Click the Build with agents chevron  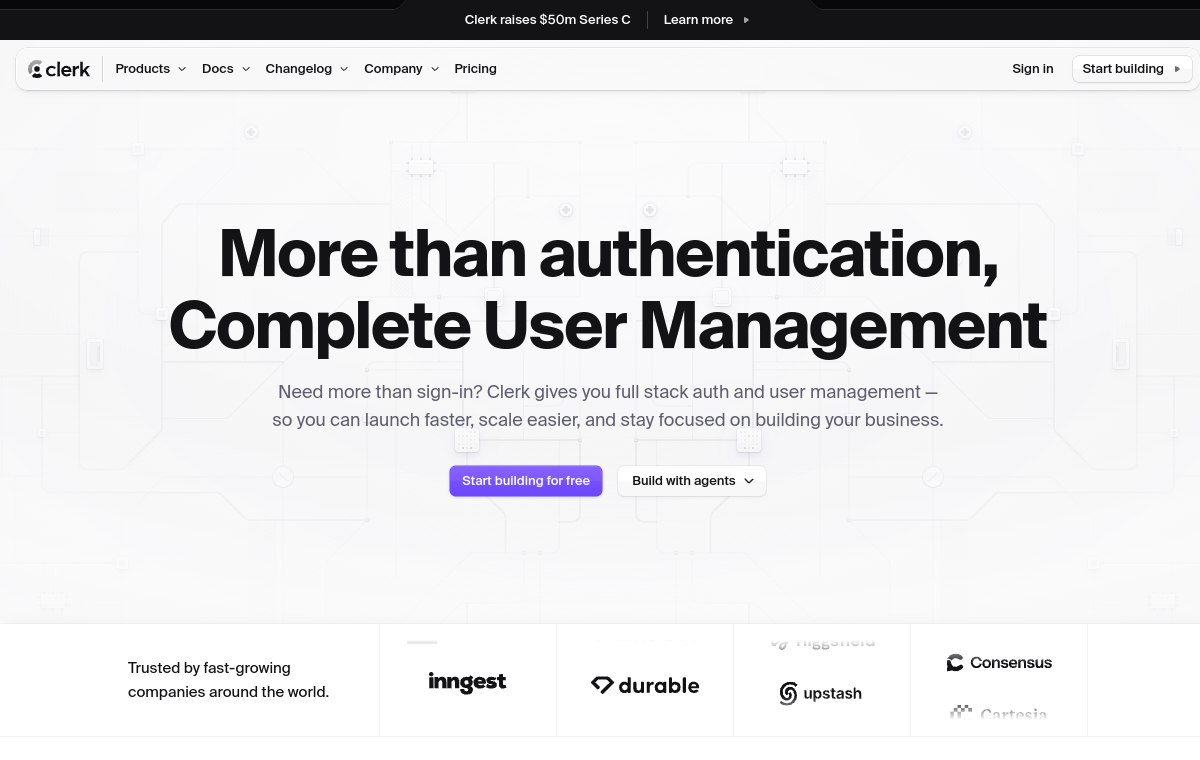(x=749, y=481)
